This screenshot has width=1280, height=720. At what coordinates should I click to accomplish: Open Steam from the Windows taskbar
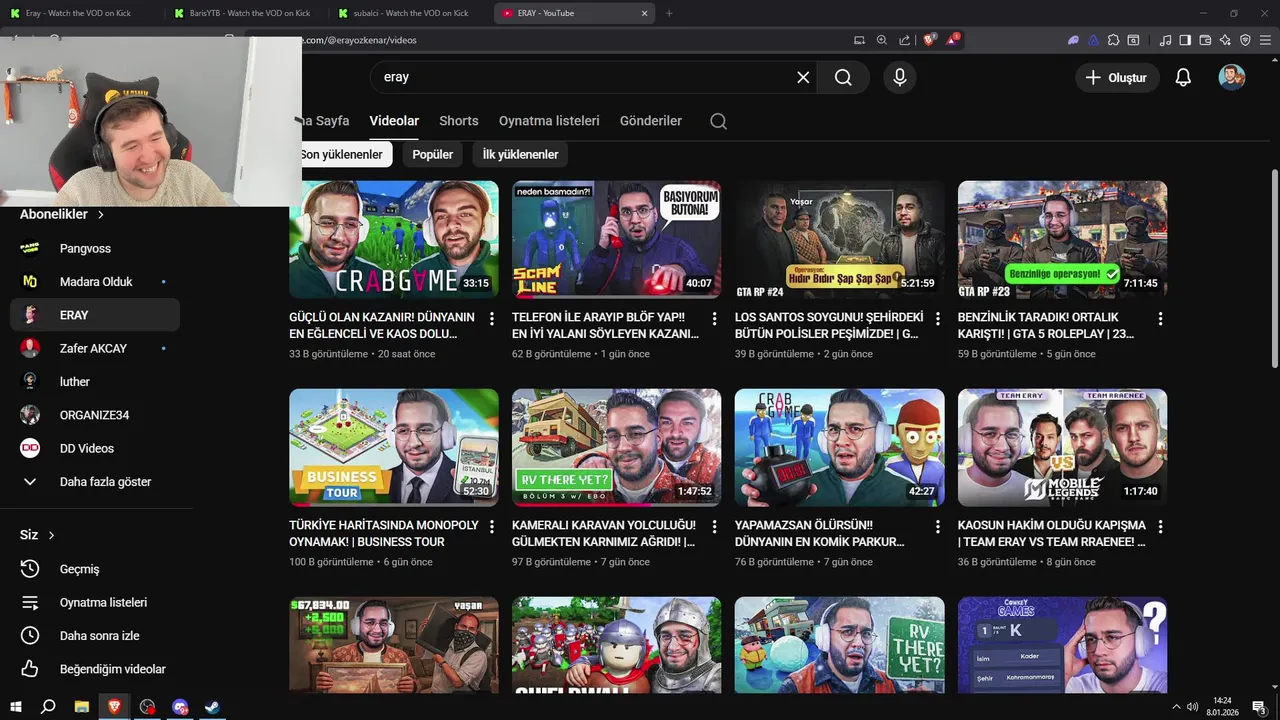(x=212, y=706)
